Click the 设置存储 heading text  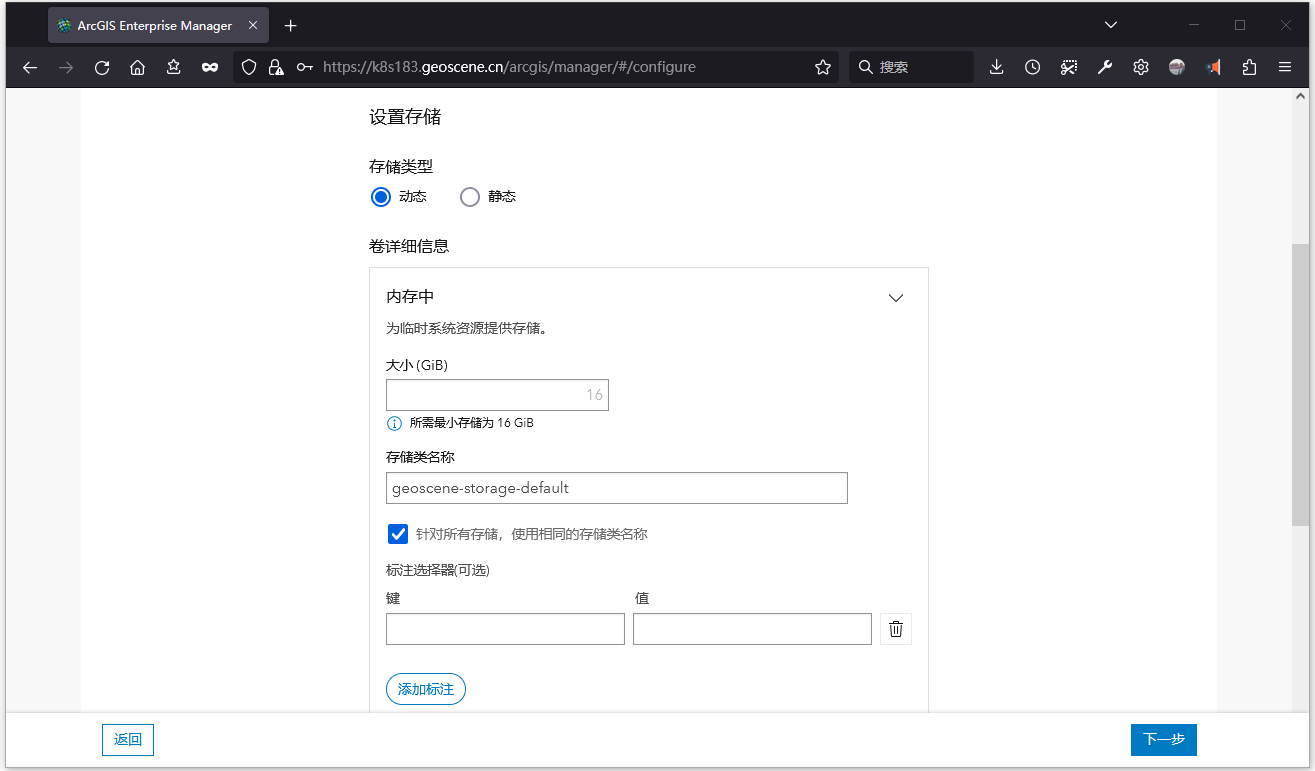pyautogui.click(x=405, y=117)
